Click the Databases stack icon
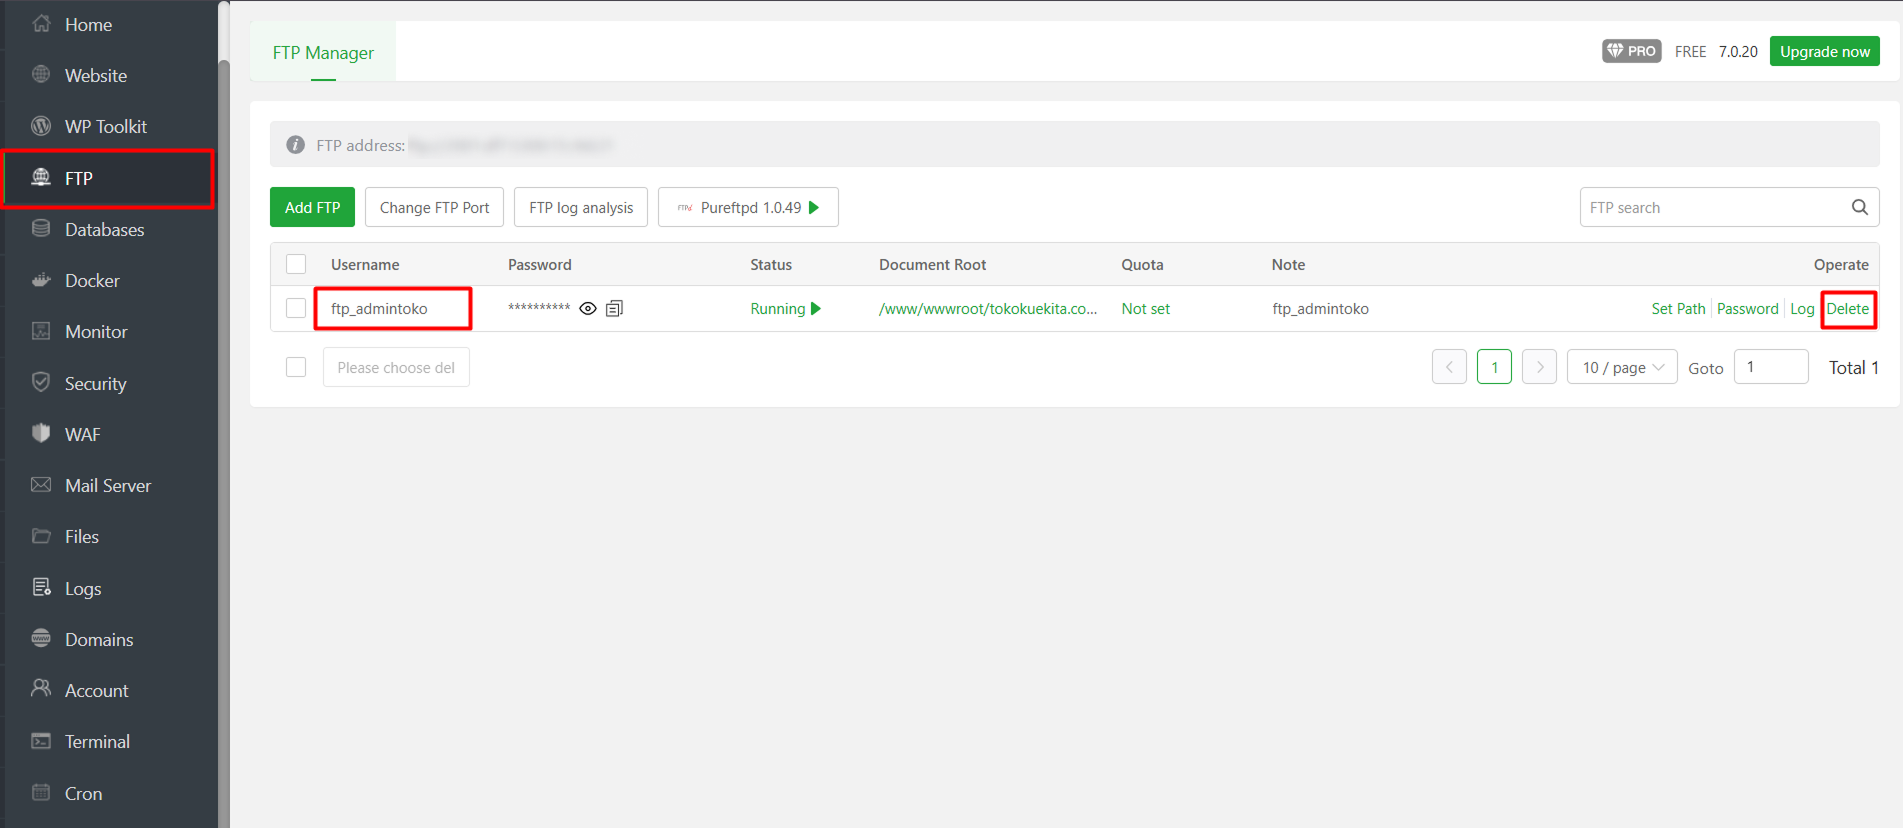This screenshot has height=828, width=1903. coord(41,229)
